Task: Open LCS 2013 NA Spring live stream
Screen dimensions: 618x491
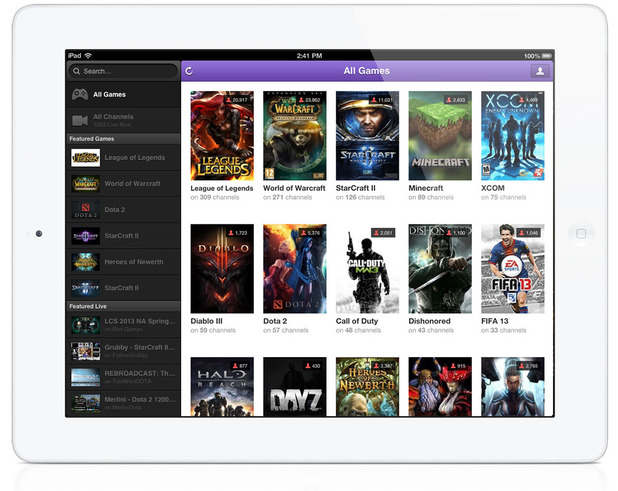Action: (123, 325)
